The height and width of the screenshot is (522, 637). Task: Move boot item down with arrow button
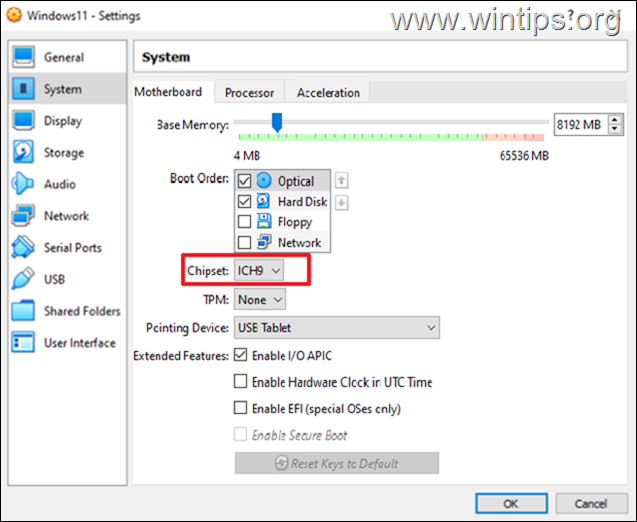point(342,202)
